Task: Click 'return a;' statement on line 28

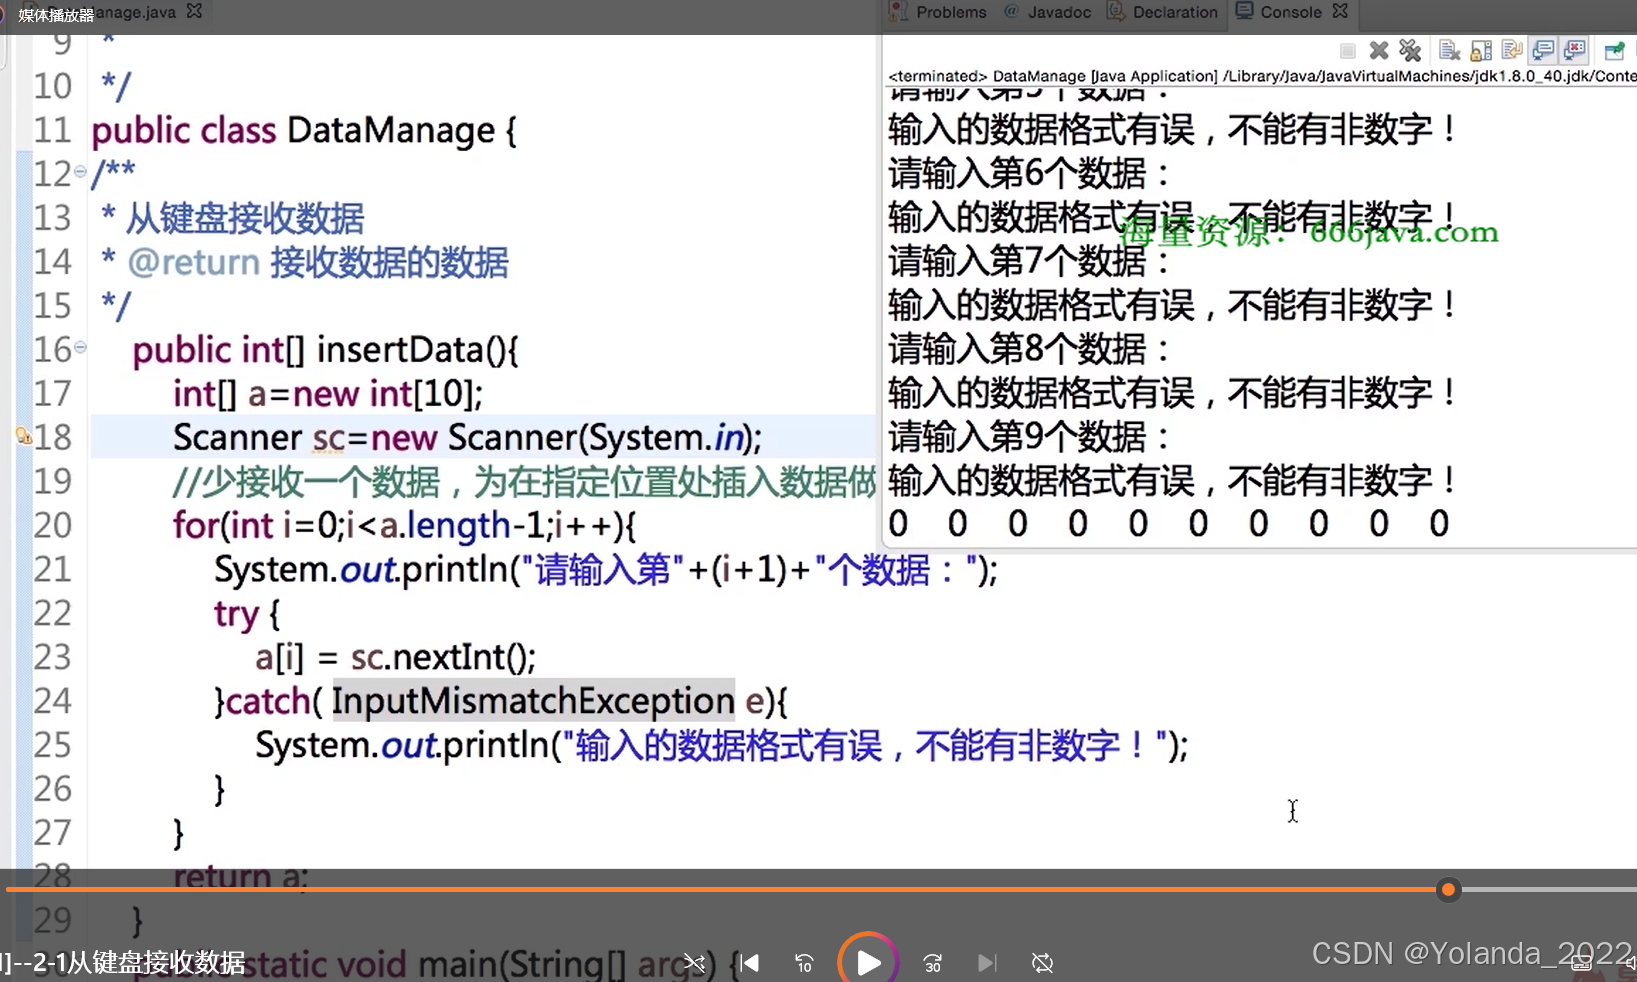Action: pyautogui.click(x=240, y=877)
